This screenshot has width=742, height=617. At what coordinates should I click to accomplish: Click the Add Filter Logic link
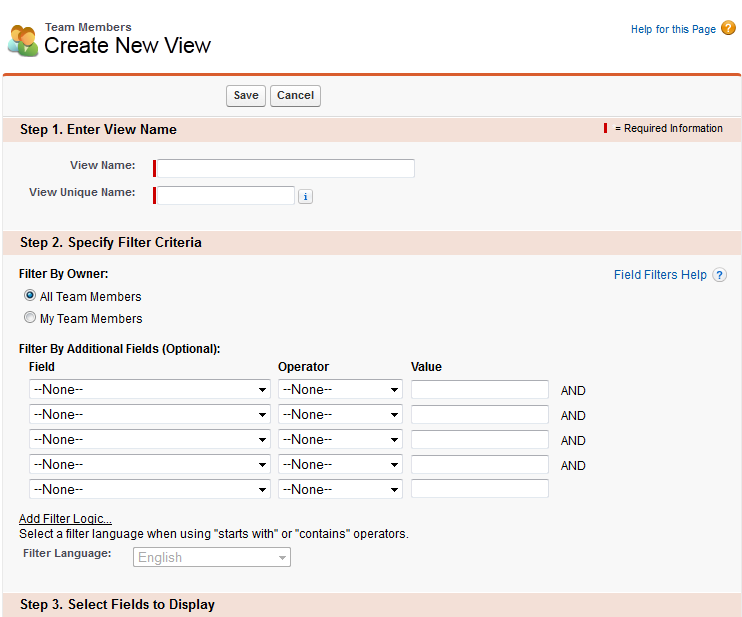[x=65, y=518]
